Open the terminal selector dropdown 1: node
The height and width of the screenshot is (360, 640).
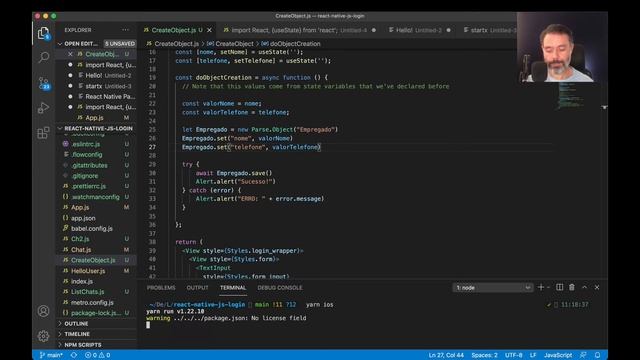pos(492,288)
